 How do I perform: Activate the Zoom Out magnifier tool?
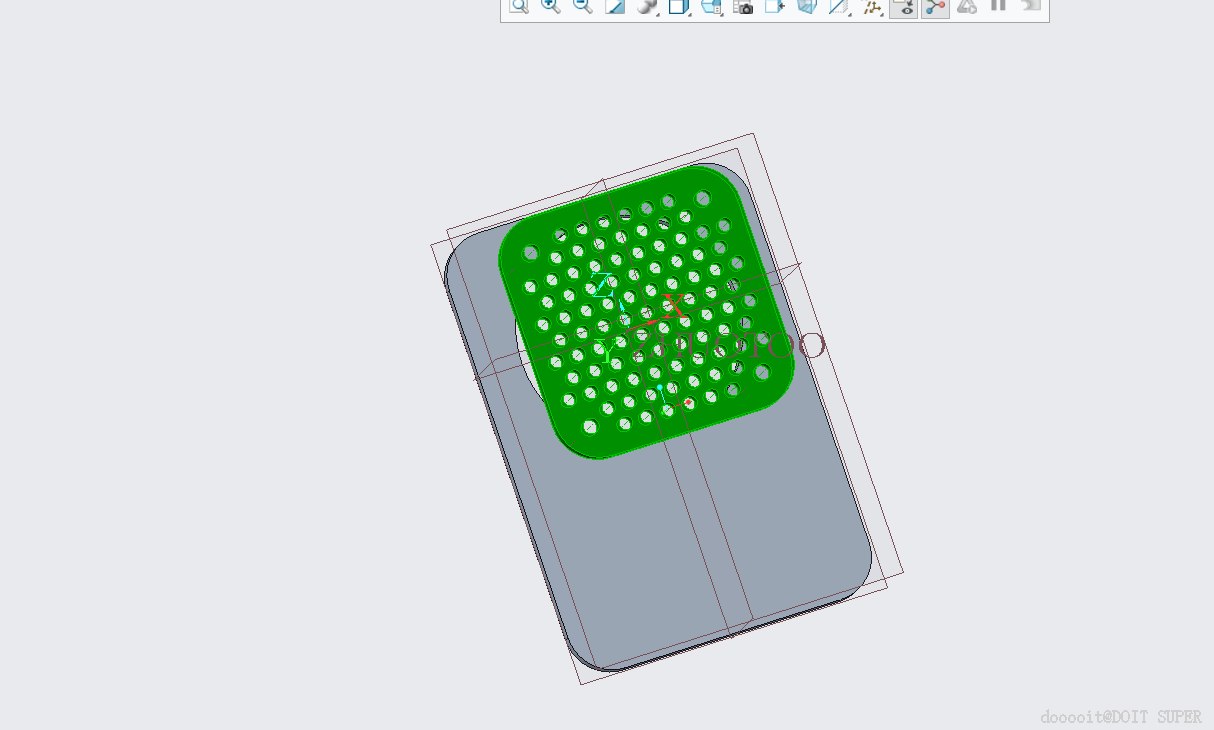tap(582, 6)
